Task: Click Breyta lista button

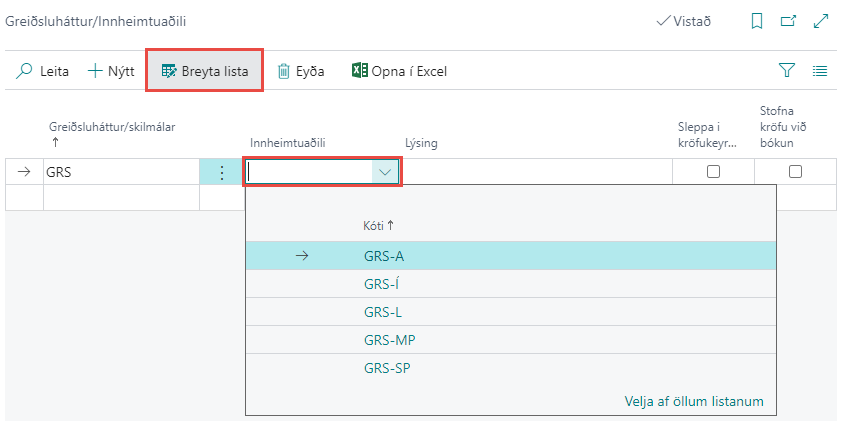Action: pos(205,71)
